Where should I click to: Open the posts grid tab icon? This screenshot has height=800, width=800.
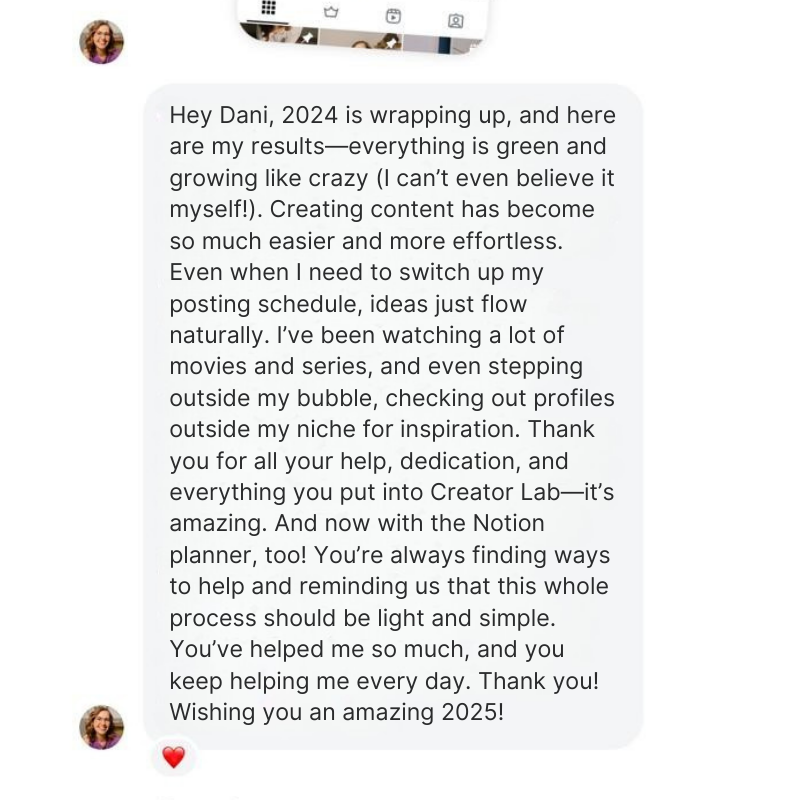269,9
